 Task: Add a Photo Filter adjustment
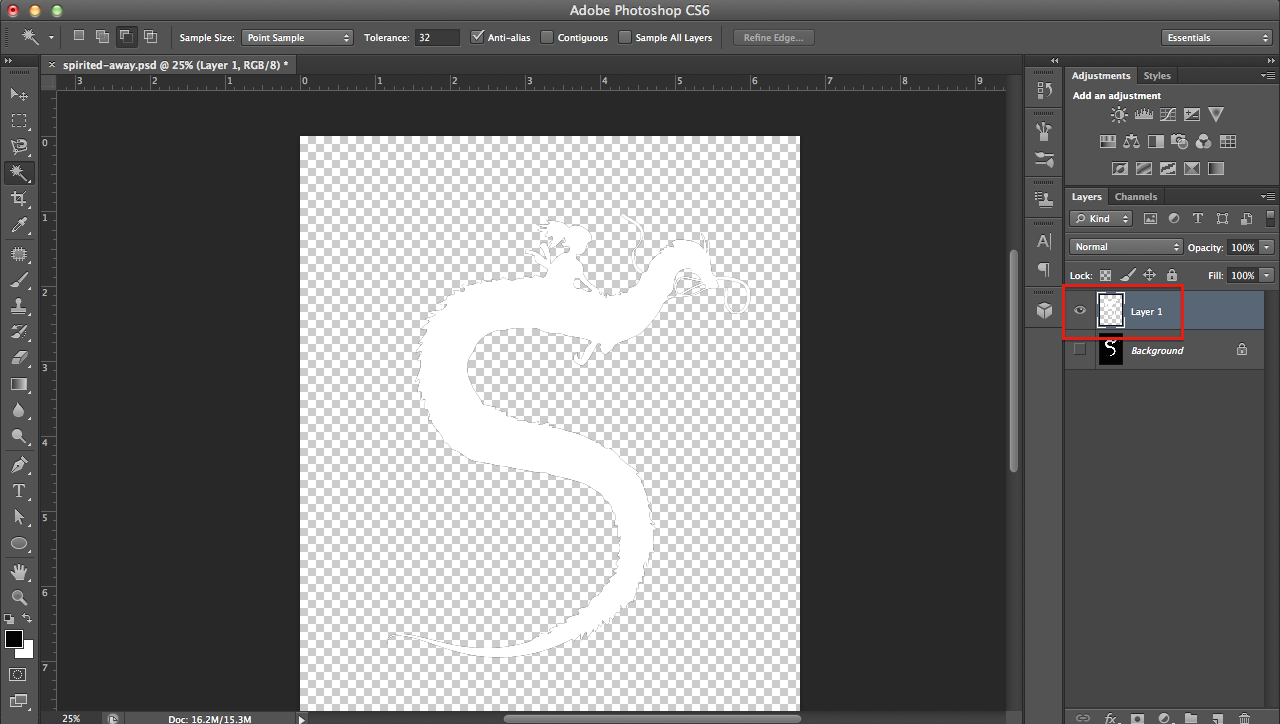point(1180,142)
